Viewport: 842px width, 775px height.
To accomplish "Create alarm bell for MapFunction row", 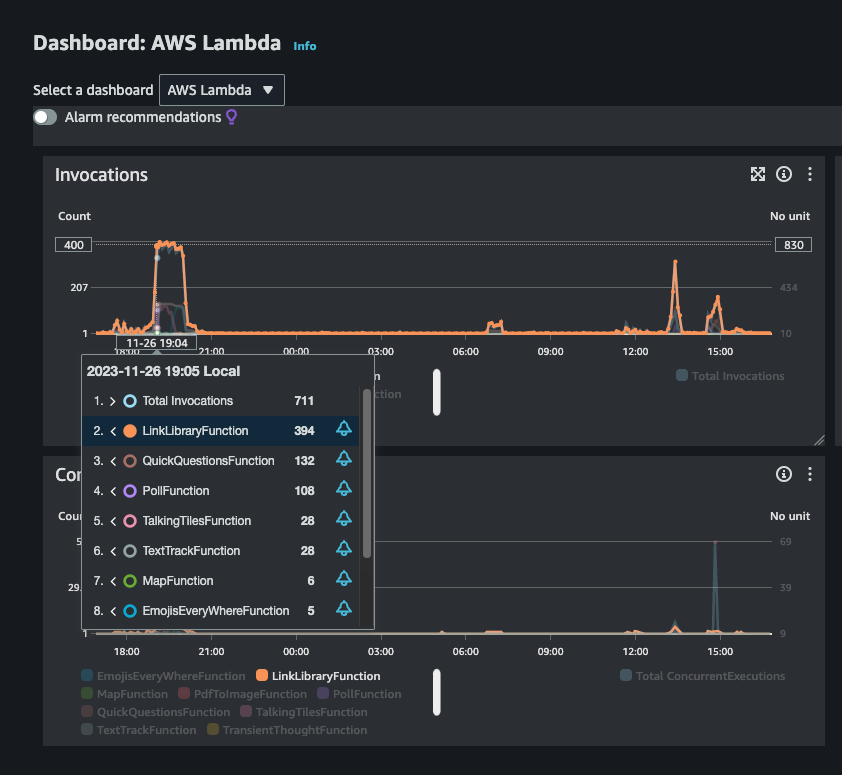I will (344, 579).
